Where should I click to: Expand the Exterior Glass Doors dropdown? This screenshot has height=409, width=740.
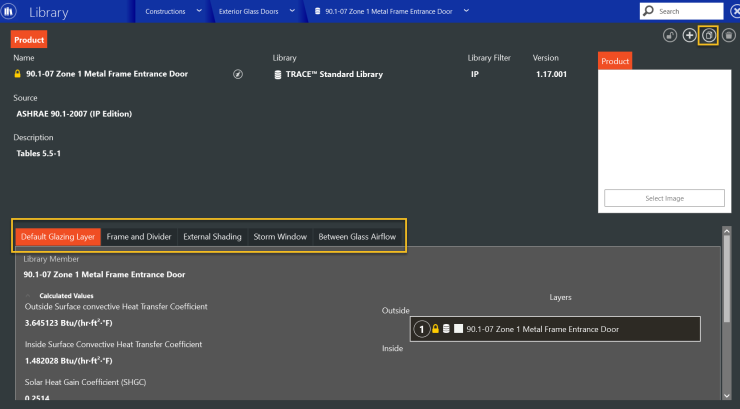coord(292,11)
